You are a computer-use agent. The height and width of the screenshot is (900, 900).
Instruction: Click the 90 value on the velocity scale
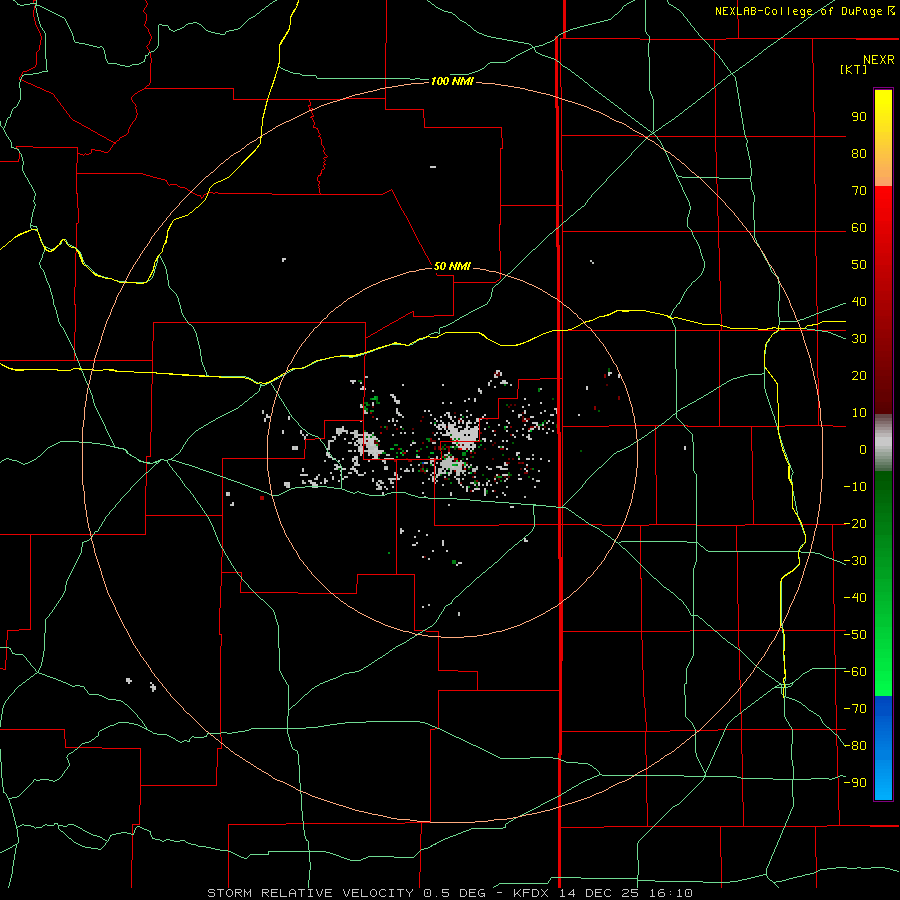tap(859, 117)
